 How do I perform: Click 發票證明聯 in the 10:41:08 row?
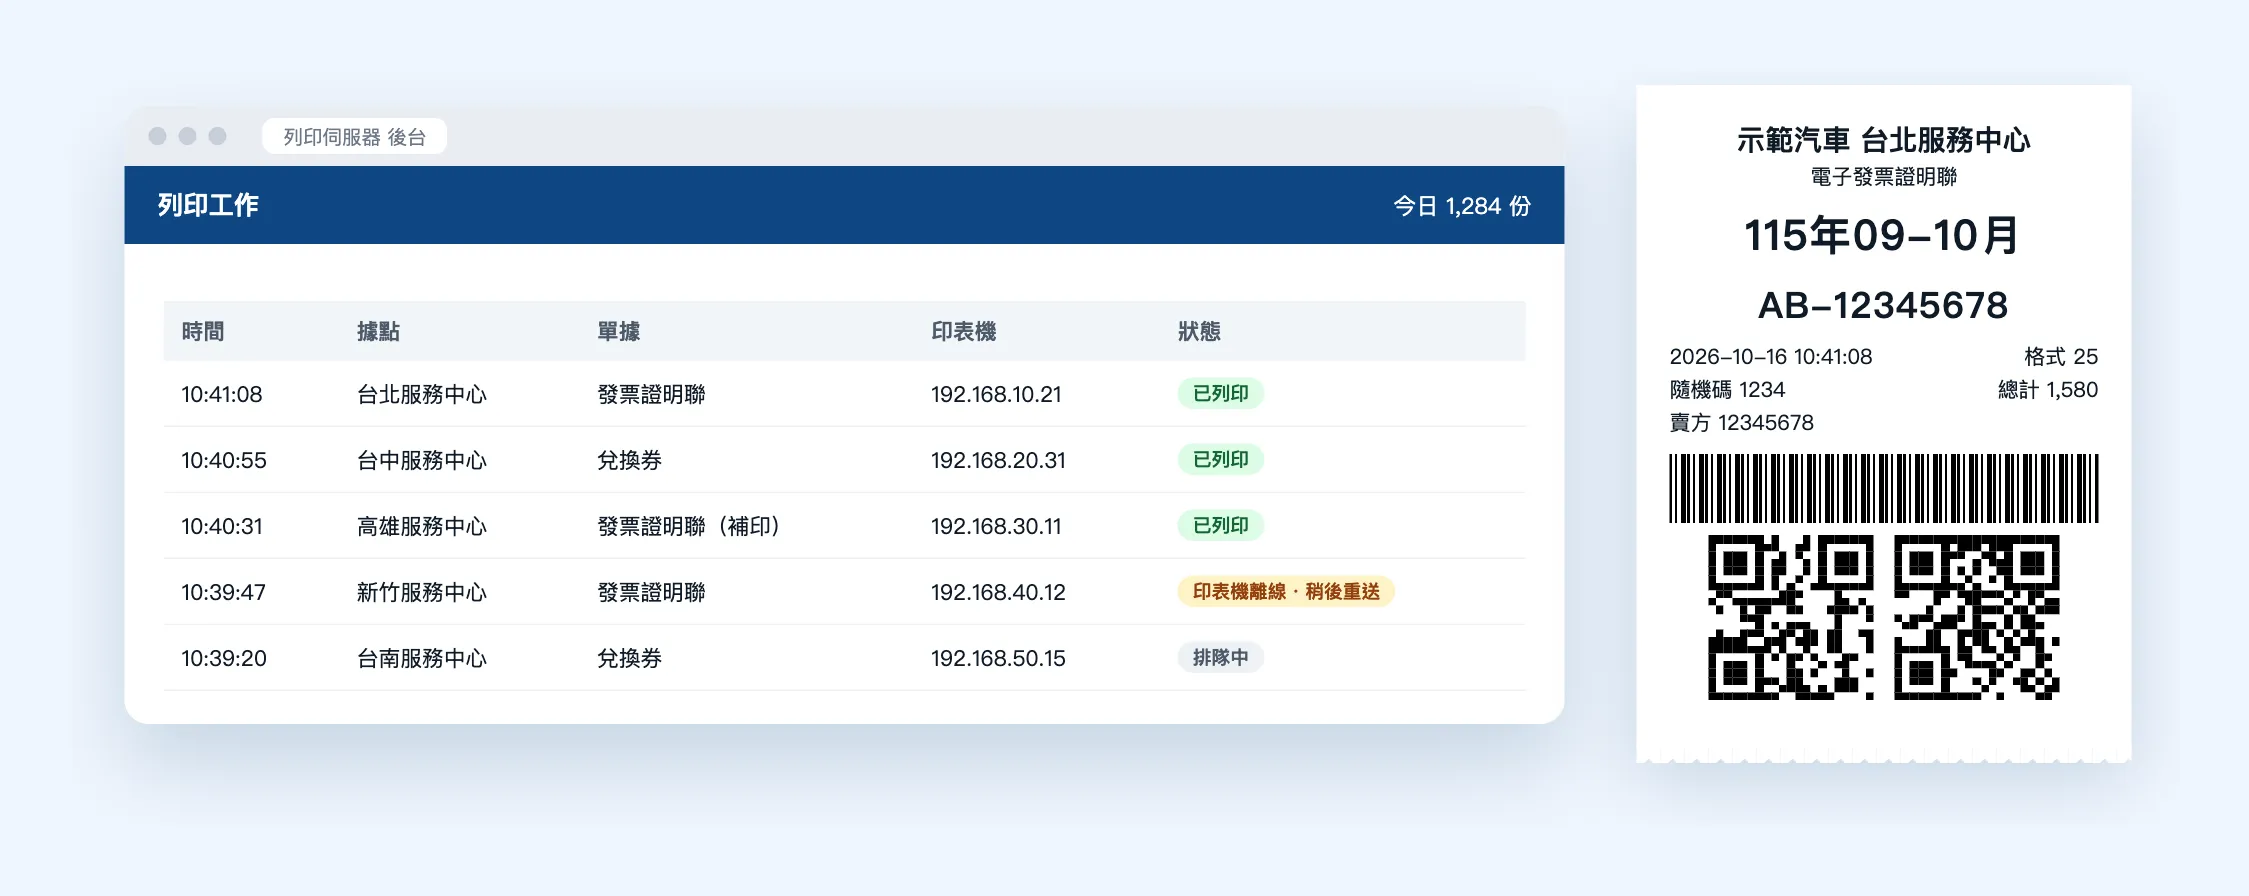[652, 394]
